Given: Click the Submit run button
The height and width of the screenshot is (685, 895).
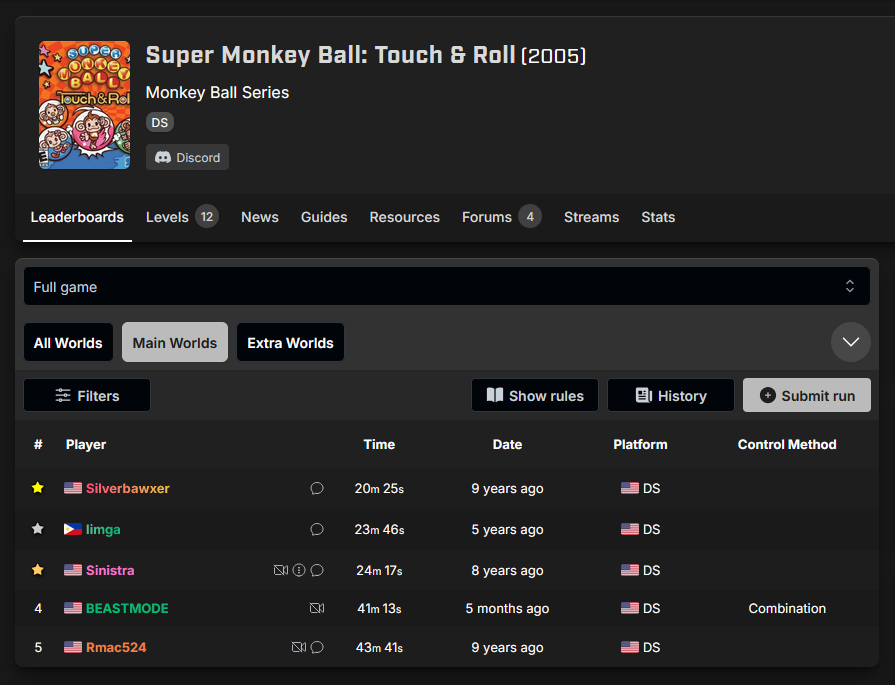Looking at the screenshot, I should point(807,396).
